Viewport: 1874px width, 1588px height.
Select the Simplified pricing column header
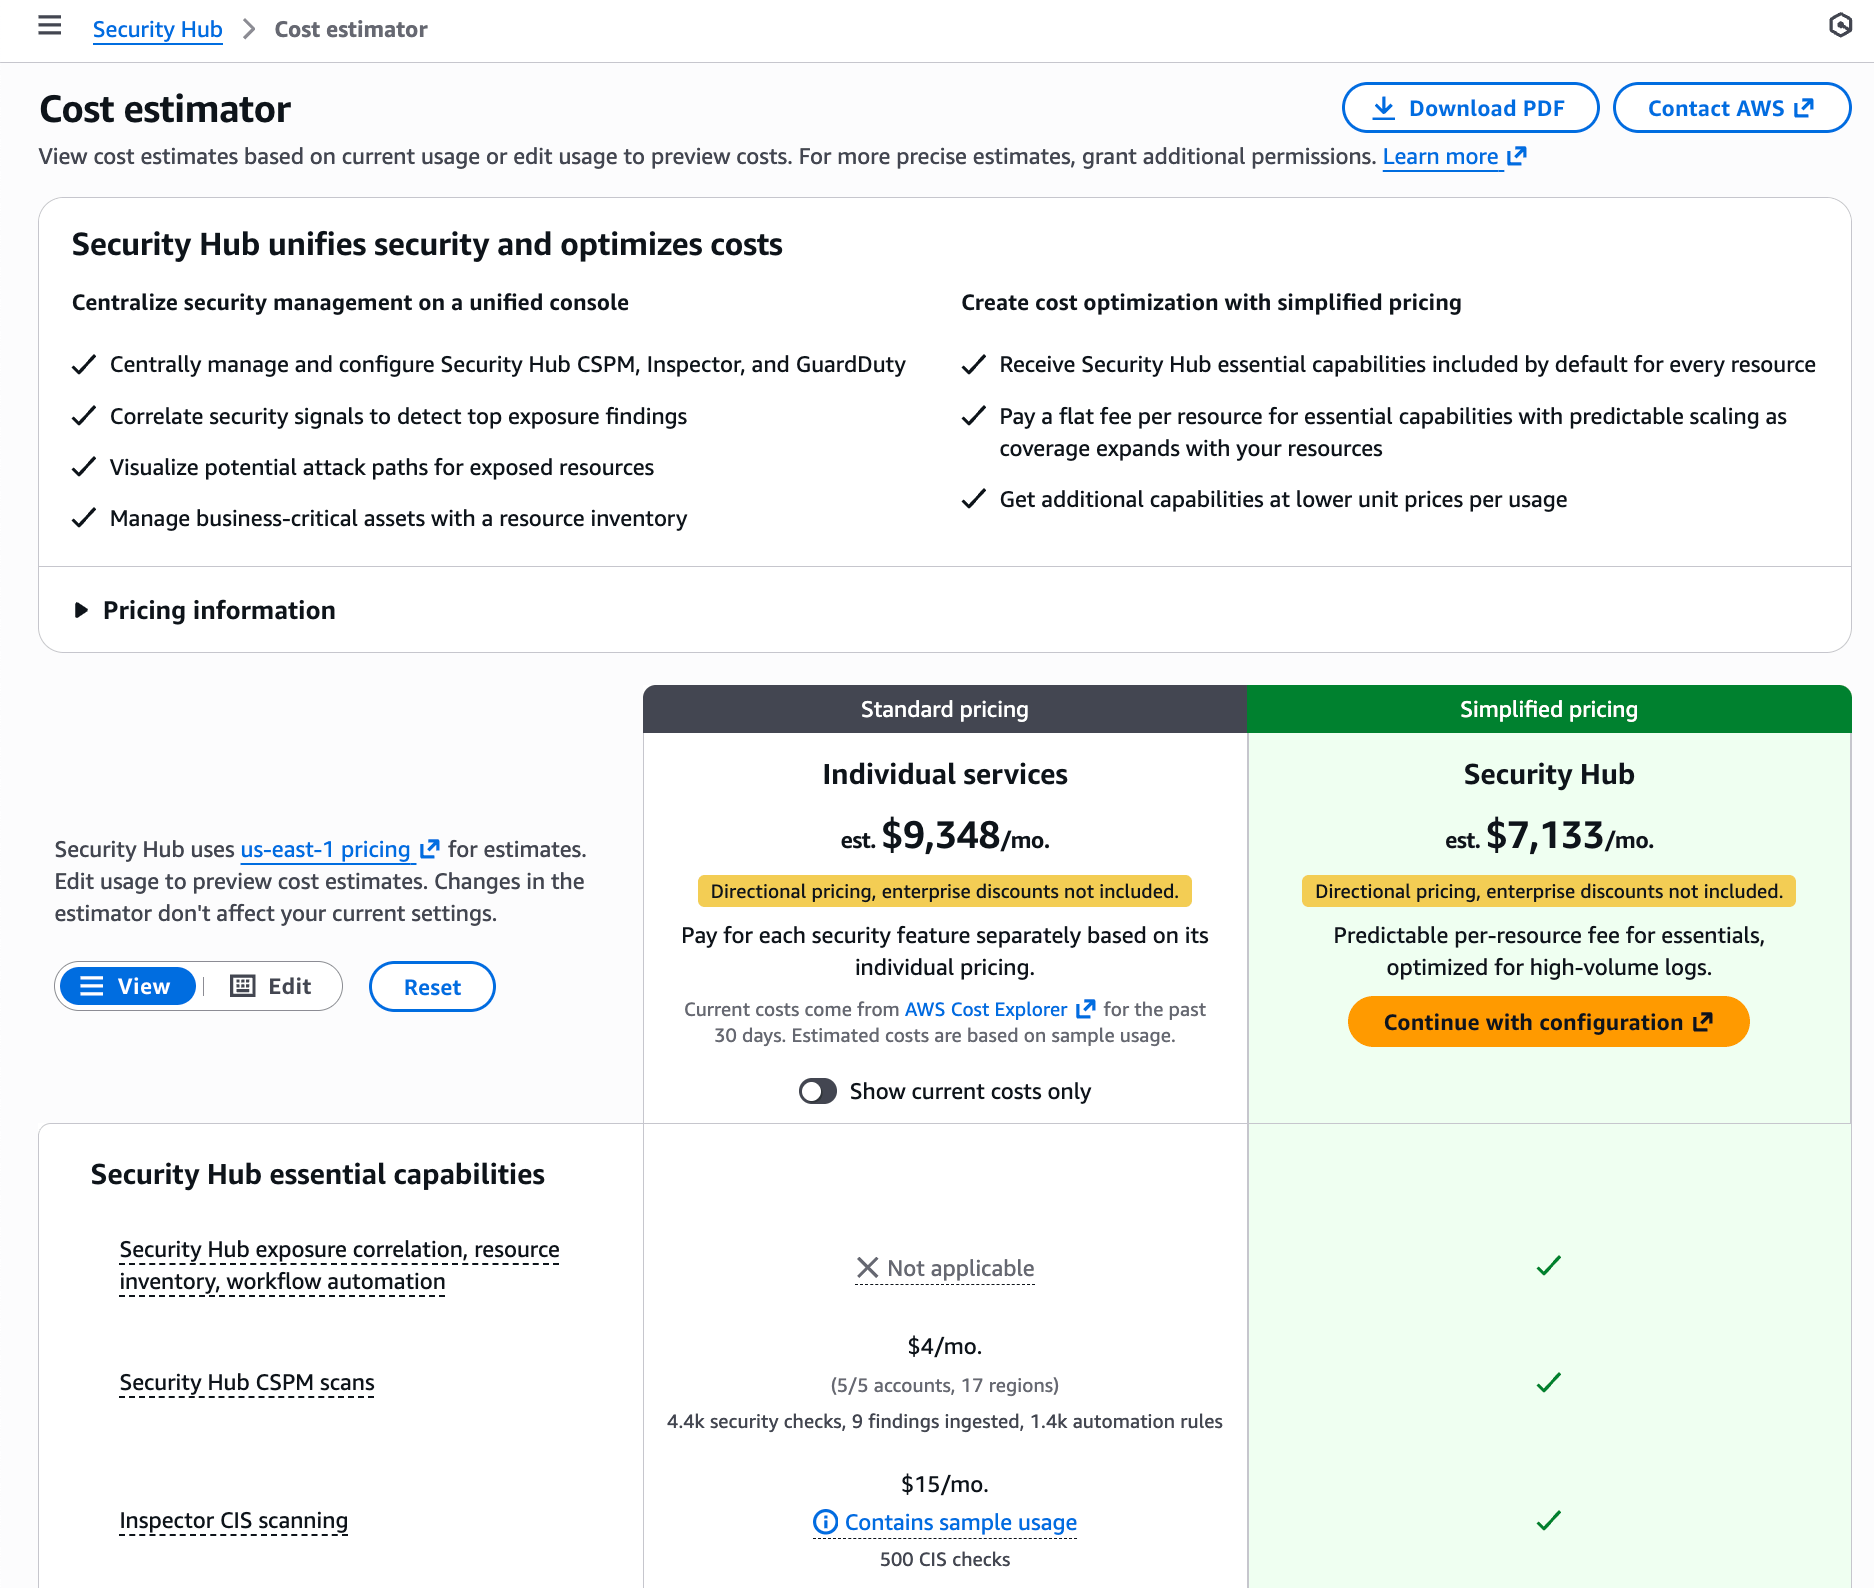[x=1548, y=709]
